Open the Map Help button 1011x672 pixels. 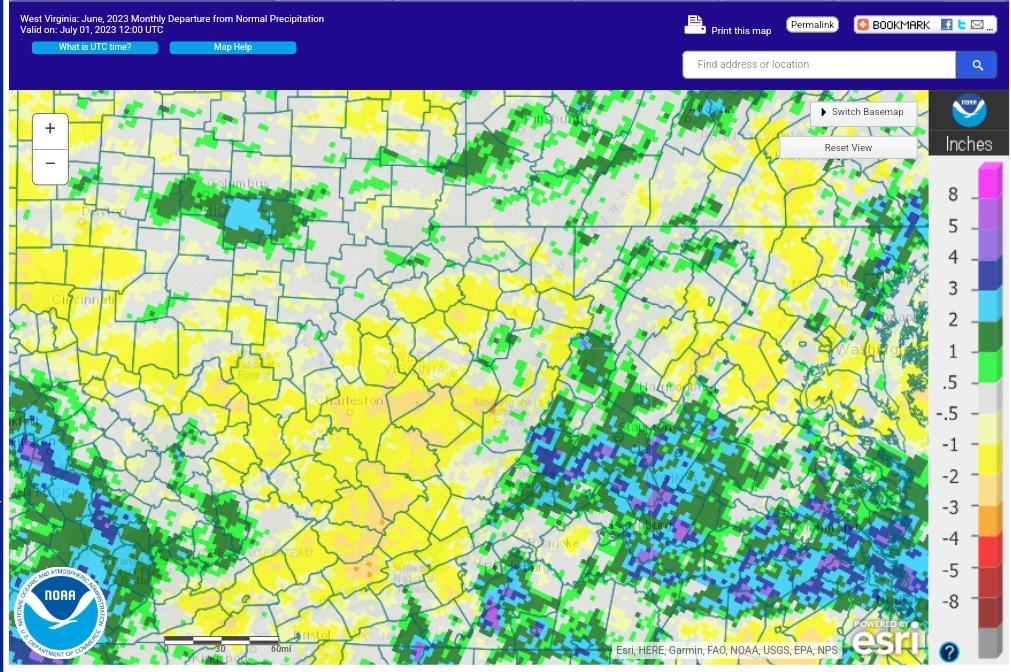pyautogui.click(x=233, y=47)
